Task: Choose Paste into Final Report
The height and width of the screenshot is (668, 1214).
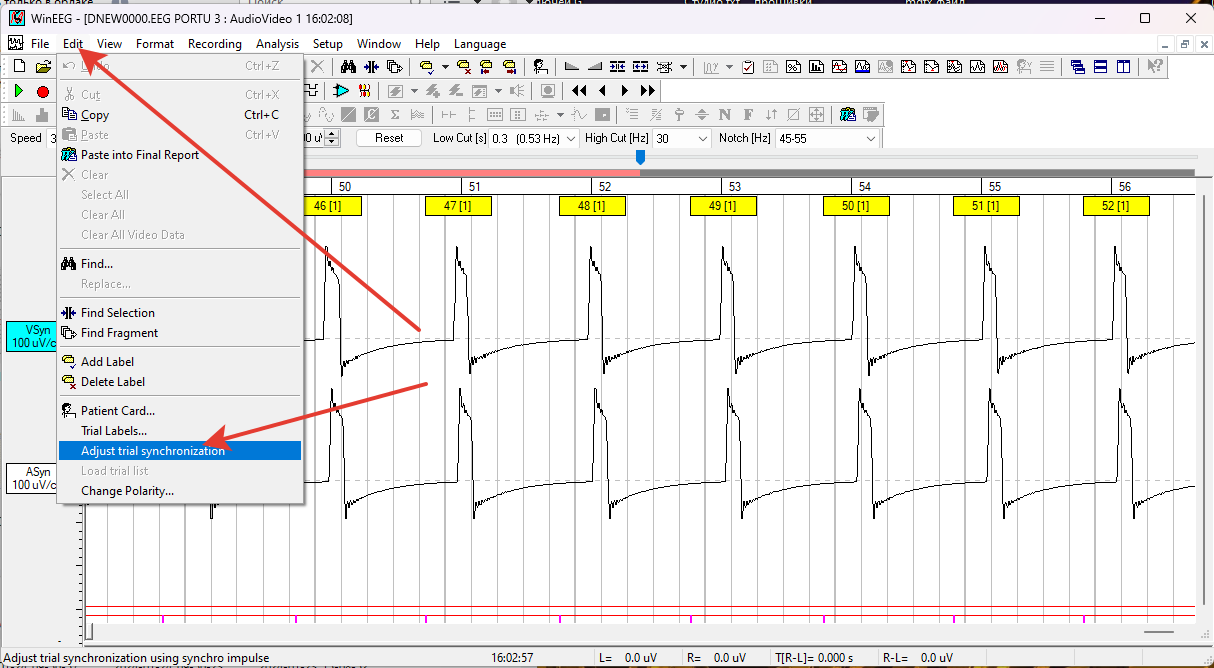Action: tap(180, 155)
